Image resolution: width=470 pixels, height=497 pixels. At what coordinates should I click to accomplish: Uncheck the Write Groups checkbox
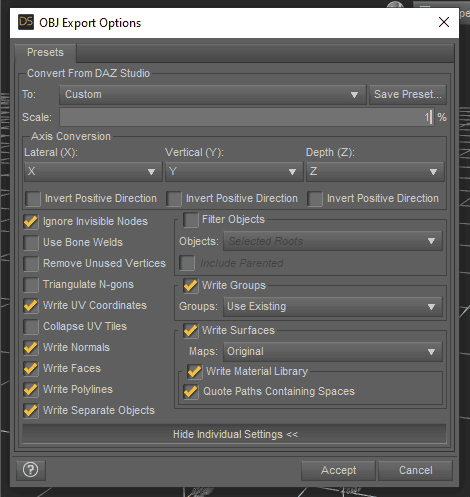point(191,286)
